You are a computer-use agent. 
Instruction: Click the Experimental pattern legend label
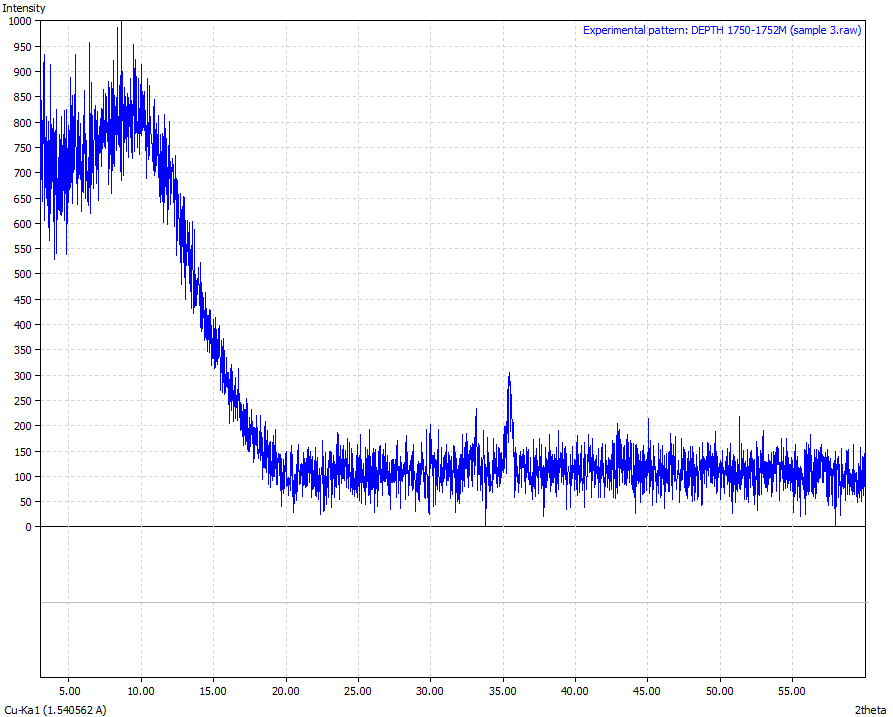tap(721, 30)
